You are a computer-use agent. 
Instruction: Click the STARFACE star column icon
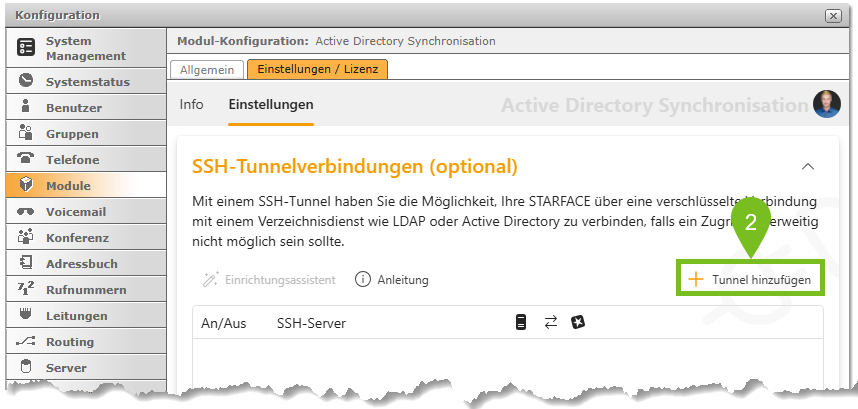click(x=578, y=322)
